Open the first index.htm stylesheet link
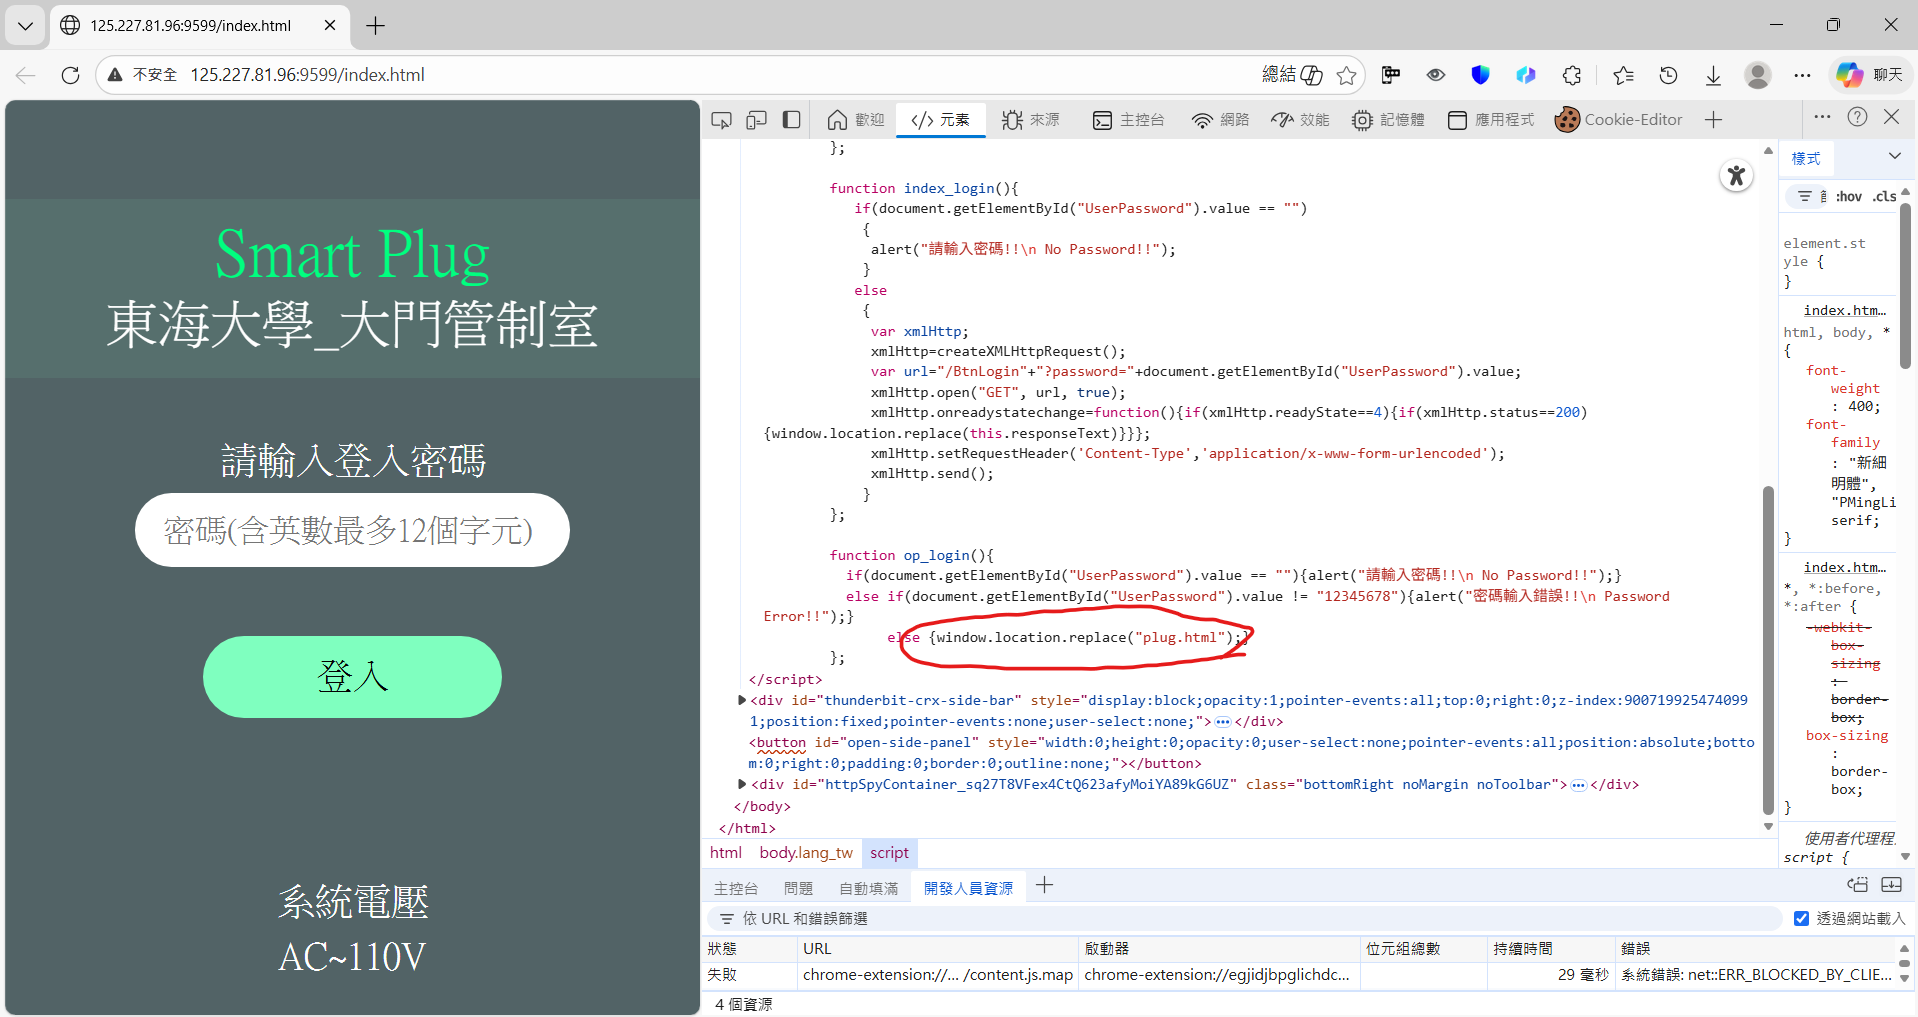1918x1017 pixels. 1845,311
